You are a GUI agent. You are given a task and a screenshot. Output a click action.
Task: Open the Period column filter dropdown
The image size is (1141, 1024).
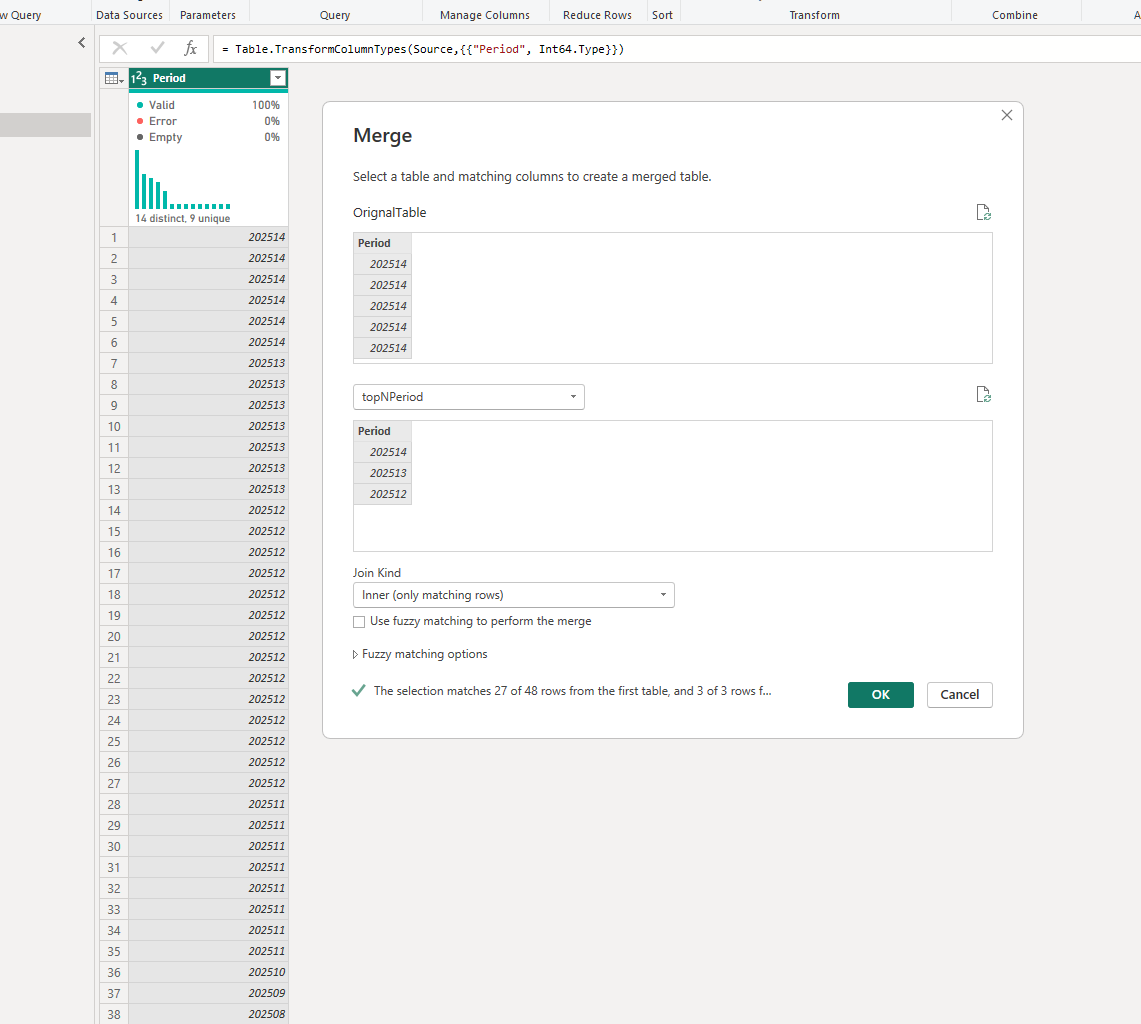pos(278,78)
